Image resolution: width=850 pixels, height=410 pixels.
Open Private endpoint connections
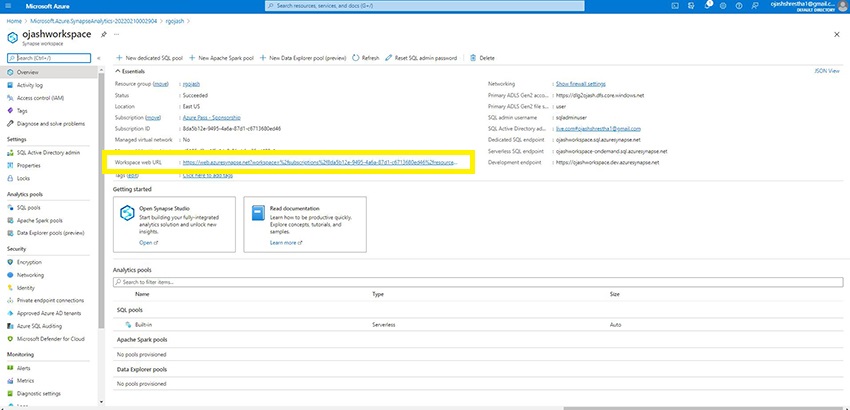(49, 300)
